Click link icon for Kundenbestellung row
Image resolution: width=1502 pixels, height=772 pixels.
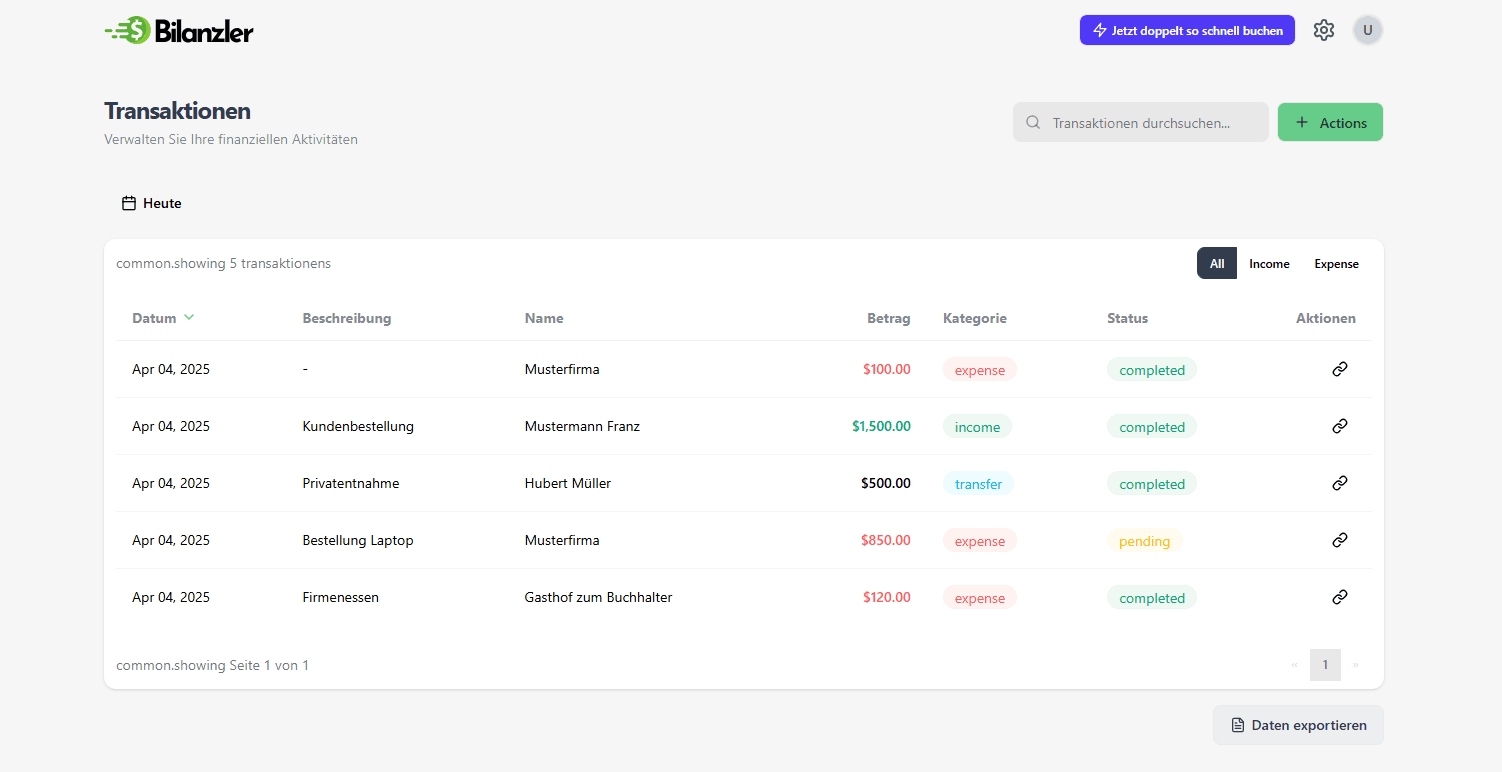pos(1340,426)
